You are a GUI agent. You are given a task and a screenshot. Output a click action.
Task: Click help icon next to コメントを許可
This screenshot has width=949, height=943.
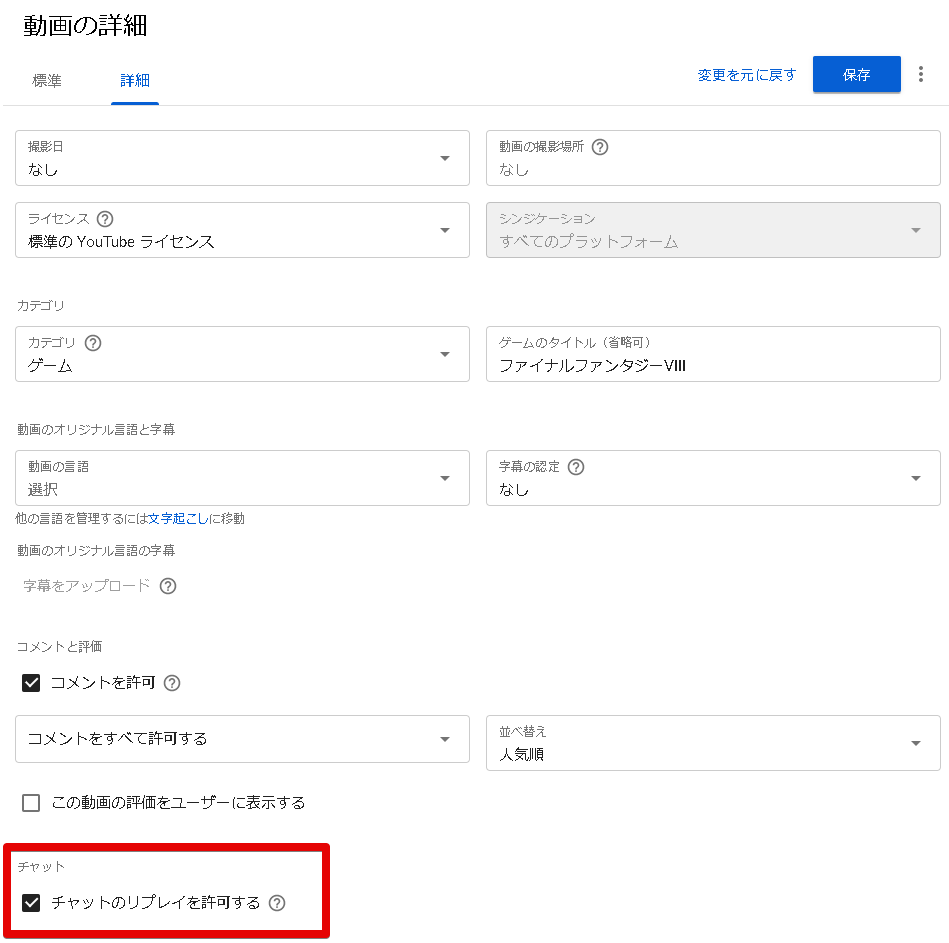(x=172, y=683)
